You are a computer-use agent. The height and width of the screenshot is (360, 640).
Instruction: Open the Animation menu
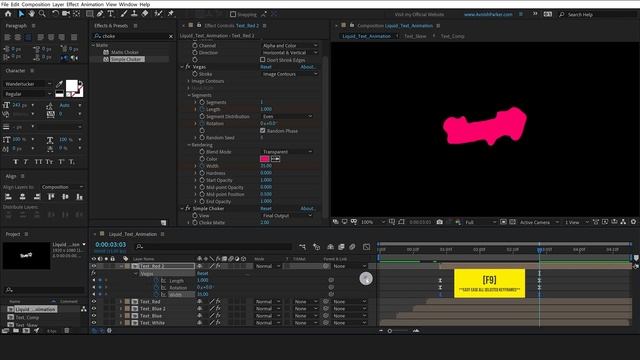point(92,4)
